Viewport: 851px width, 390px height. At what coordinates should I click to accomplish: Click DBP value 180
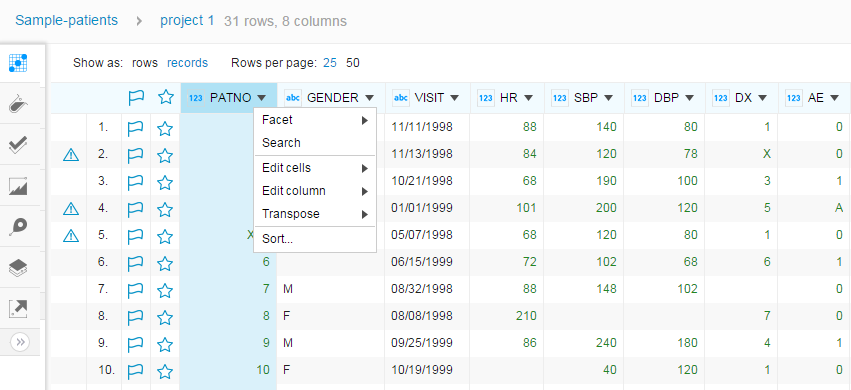[x=687, y=343]
